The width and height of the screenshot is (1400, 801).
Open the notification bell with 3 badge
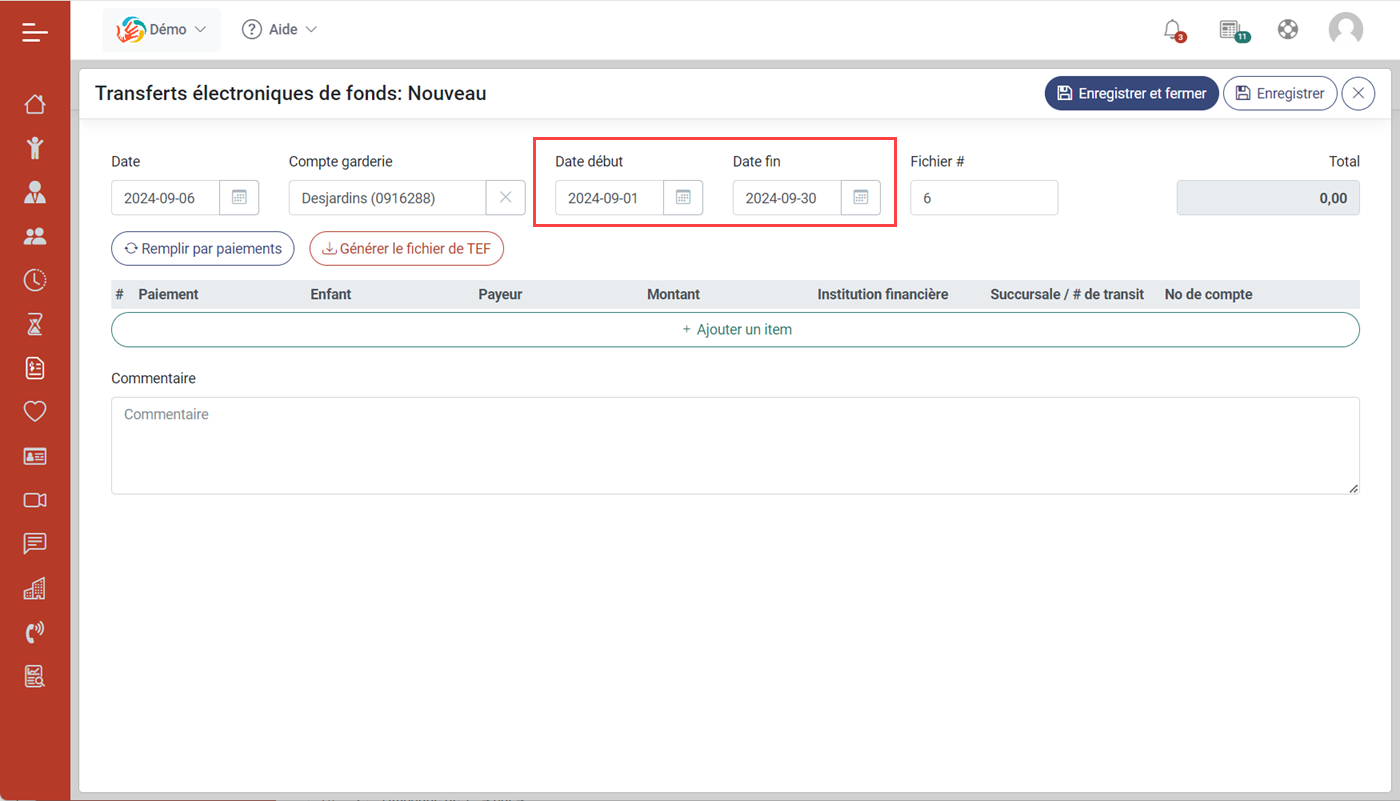click(x=1173, y=30)
